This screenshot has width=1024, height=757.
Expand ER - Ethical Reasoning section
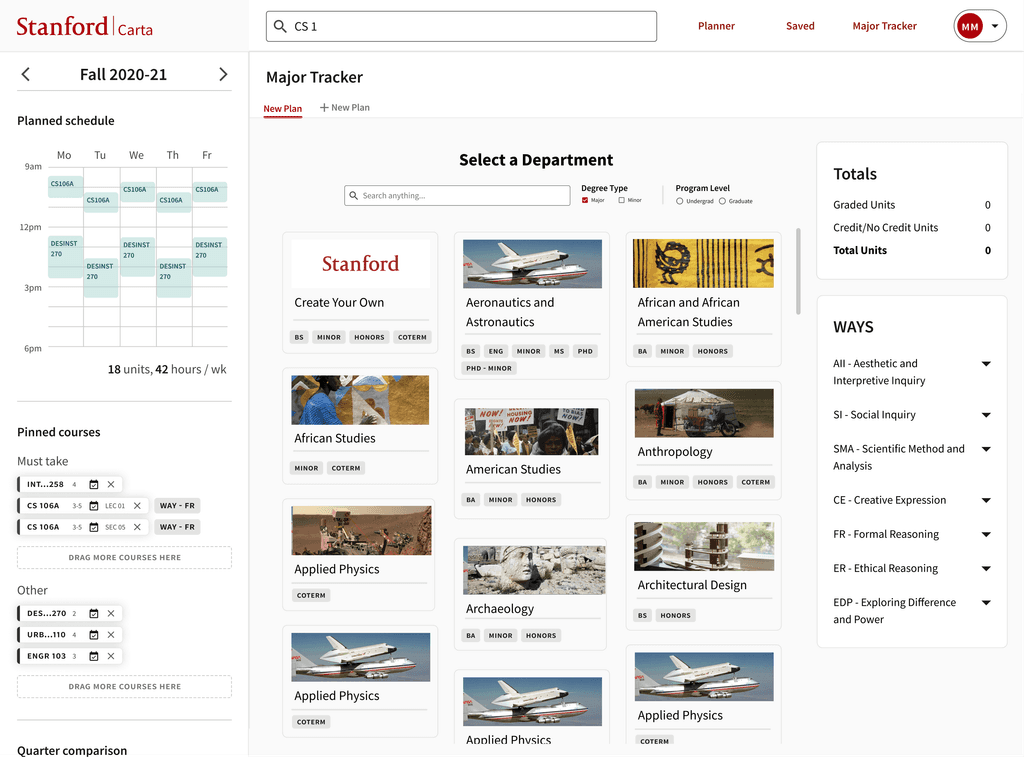pos(986,568)
